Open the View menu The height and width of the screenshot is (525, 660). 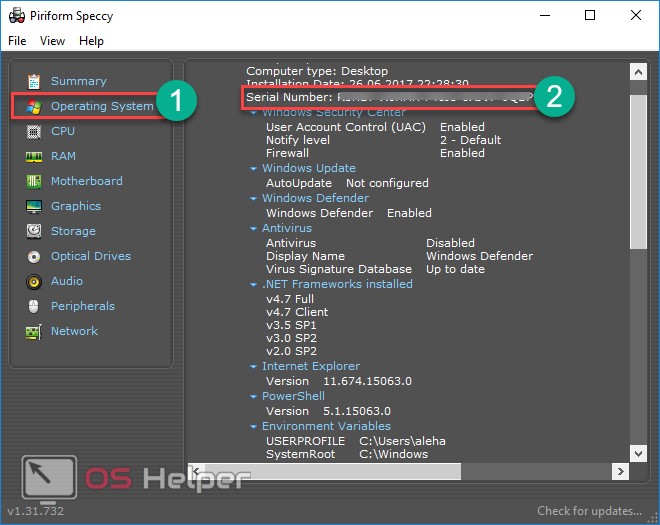tap(52, 41)
